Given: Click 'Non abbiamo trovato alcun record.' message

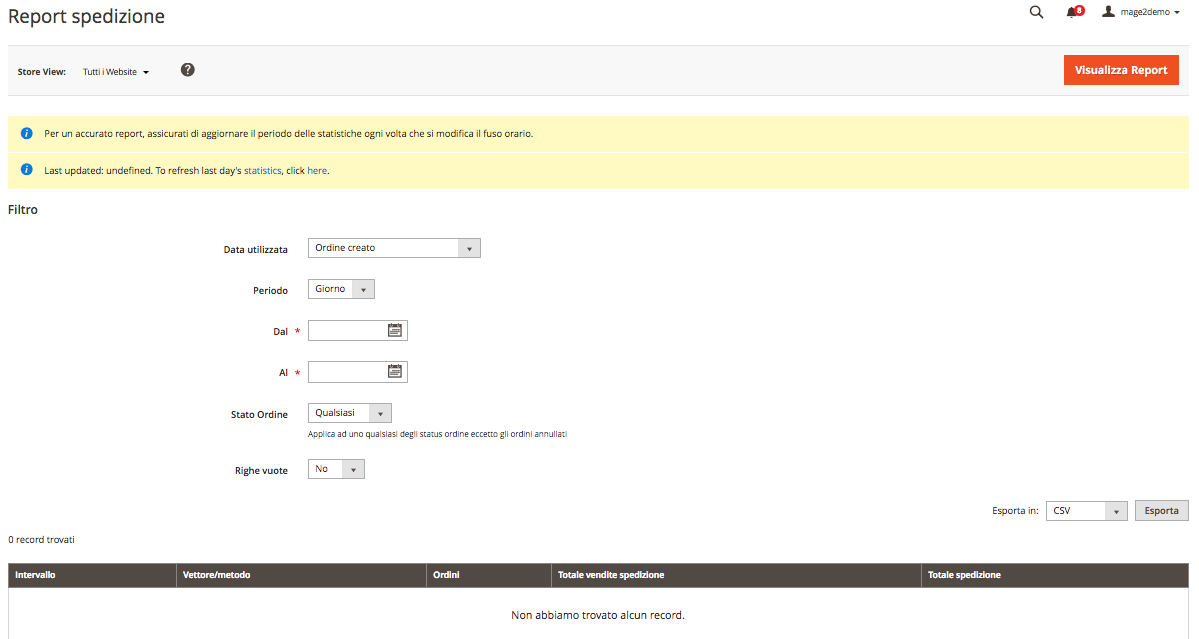Looking at the screenshot, I should pos(598,615).
